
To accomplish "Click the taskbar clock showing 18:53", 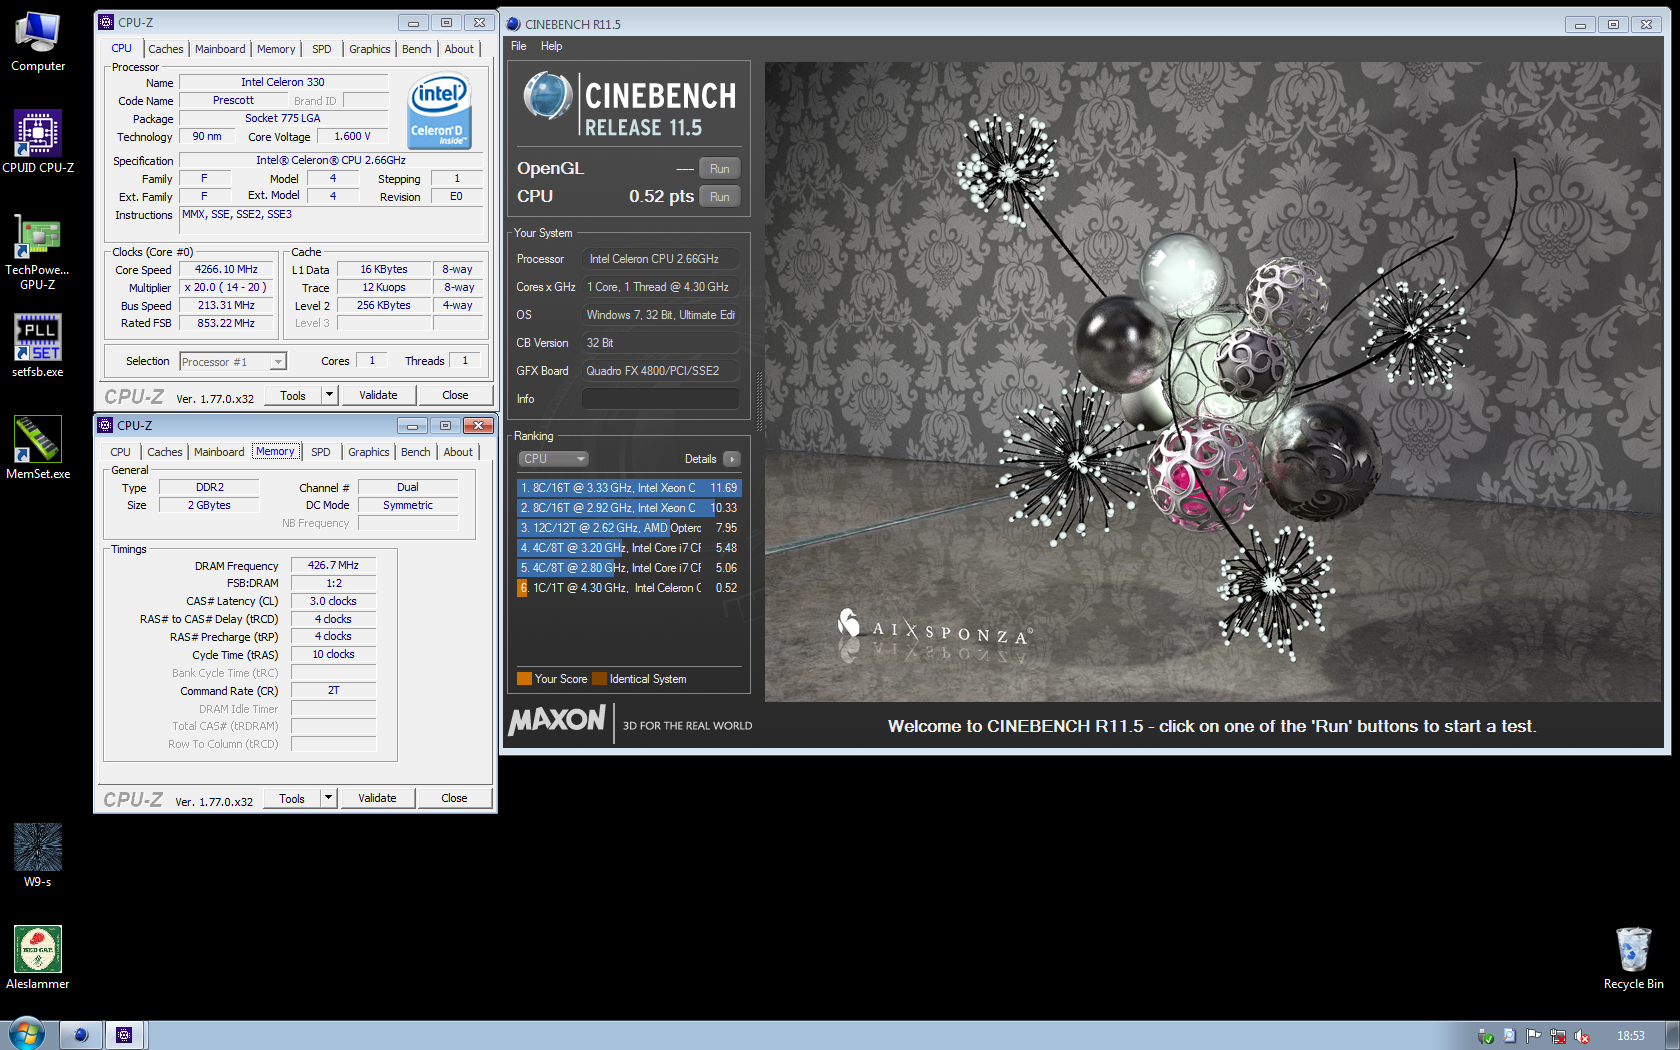I will click(x=1631, y=1036).
